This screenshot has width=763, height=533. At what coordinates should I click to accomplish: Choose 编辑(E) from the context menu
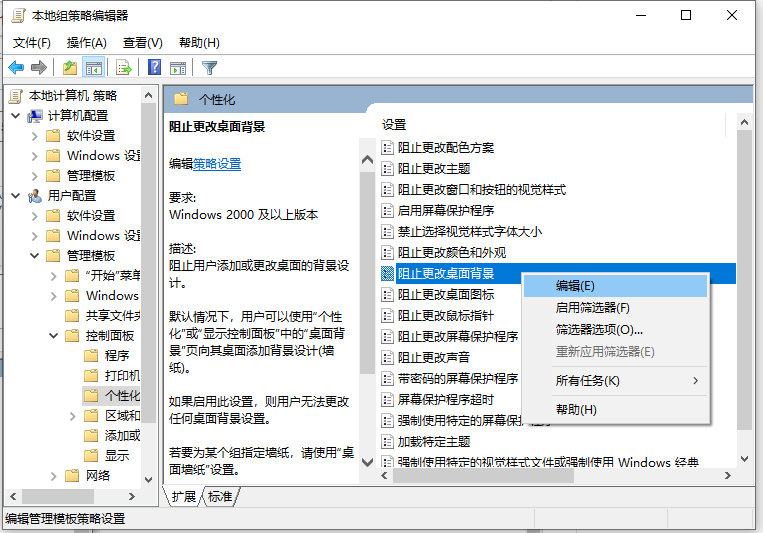point(575,286)
